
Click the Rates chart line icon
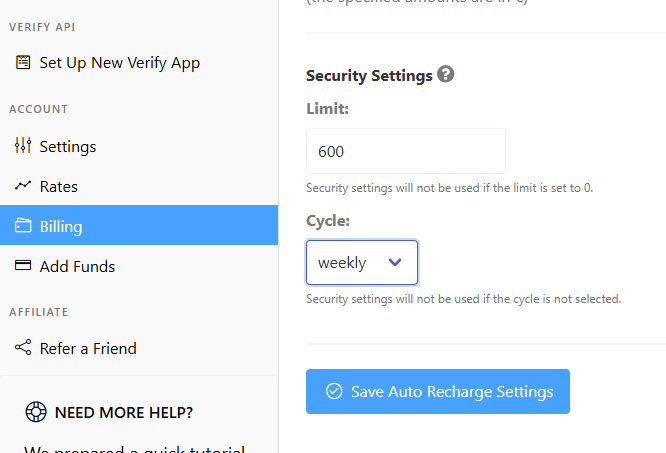click(23, 186)
